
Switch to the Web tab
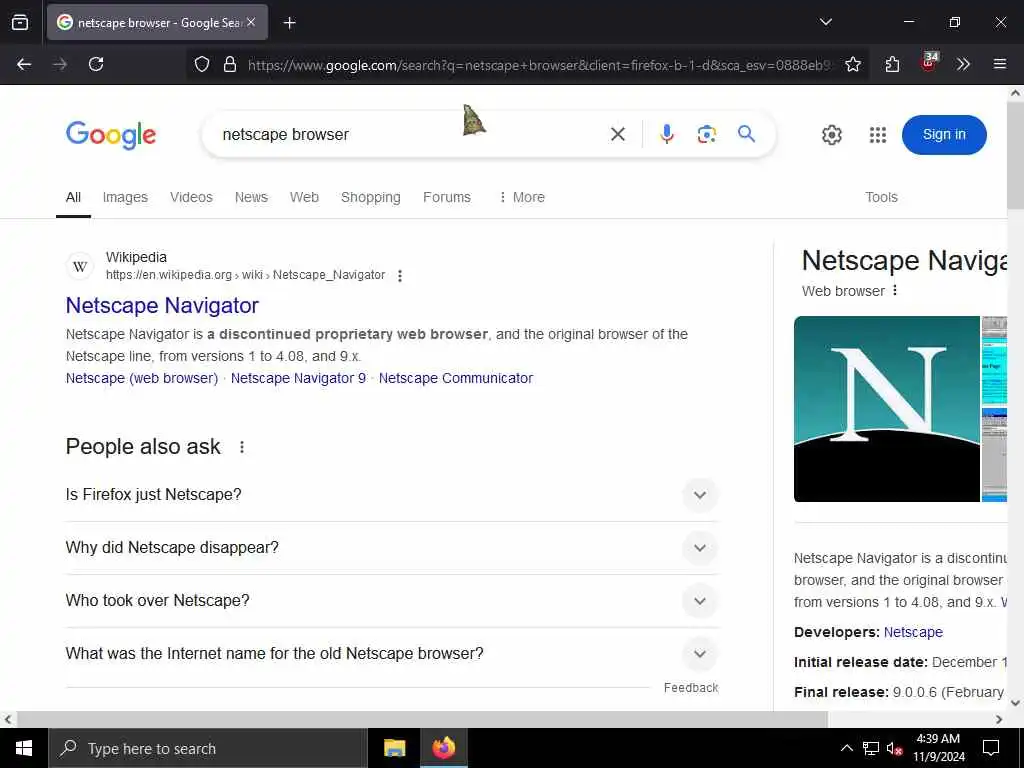tap(304, 197)
